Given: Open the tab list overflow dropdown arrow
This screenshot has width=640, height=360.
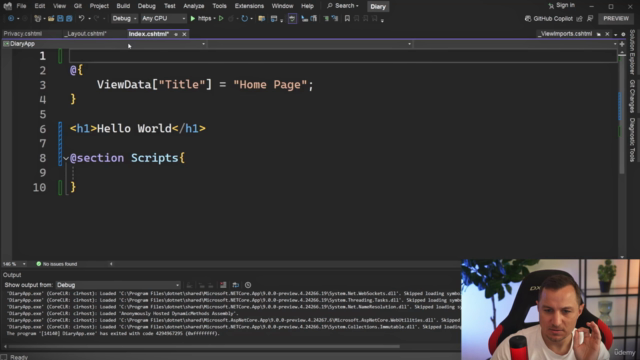Looking at the screenshot, I should 616,35.
